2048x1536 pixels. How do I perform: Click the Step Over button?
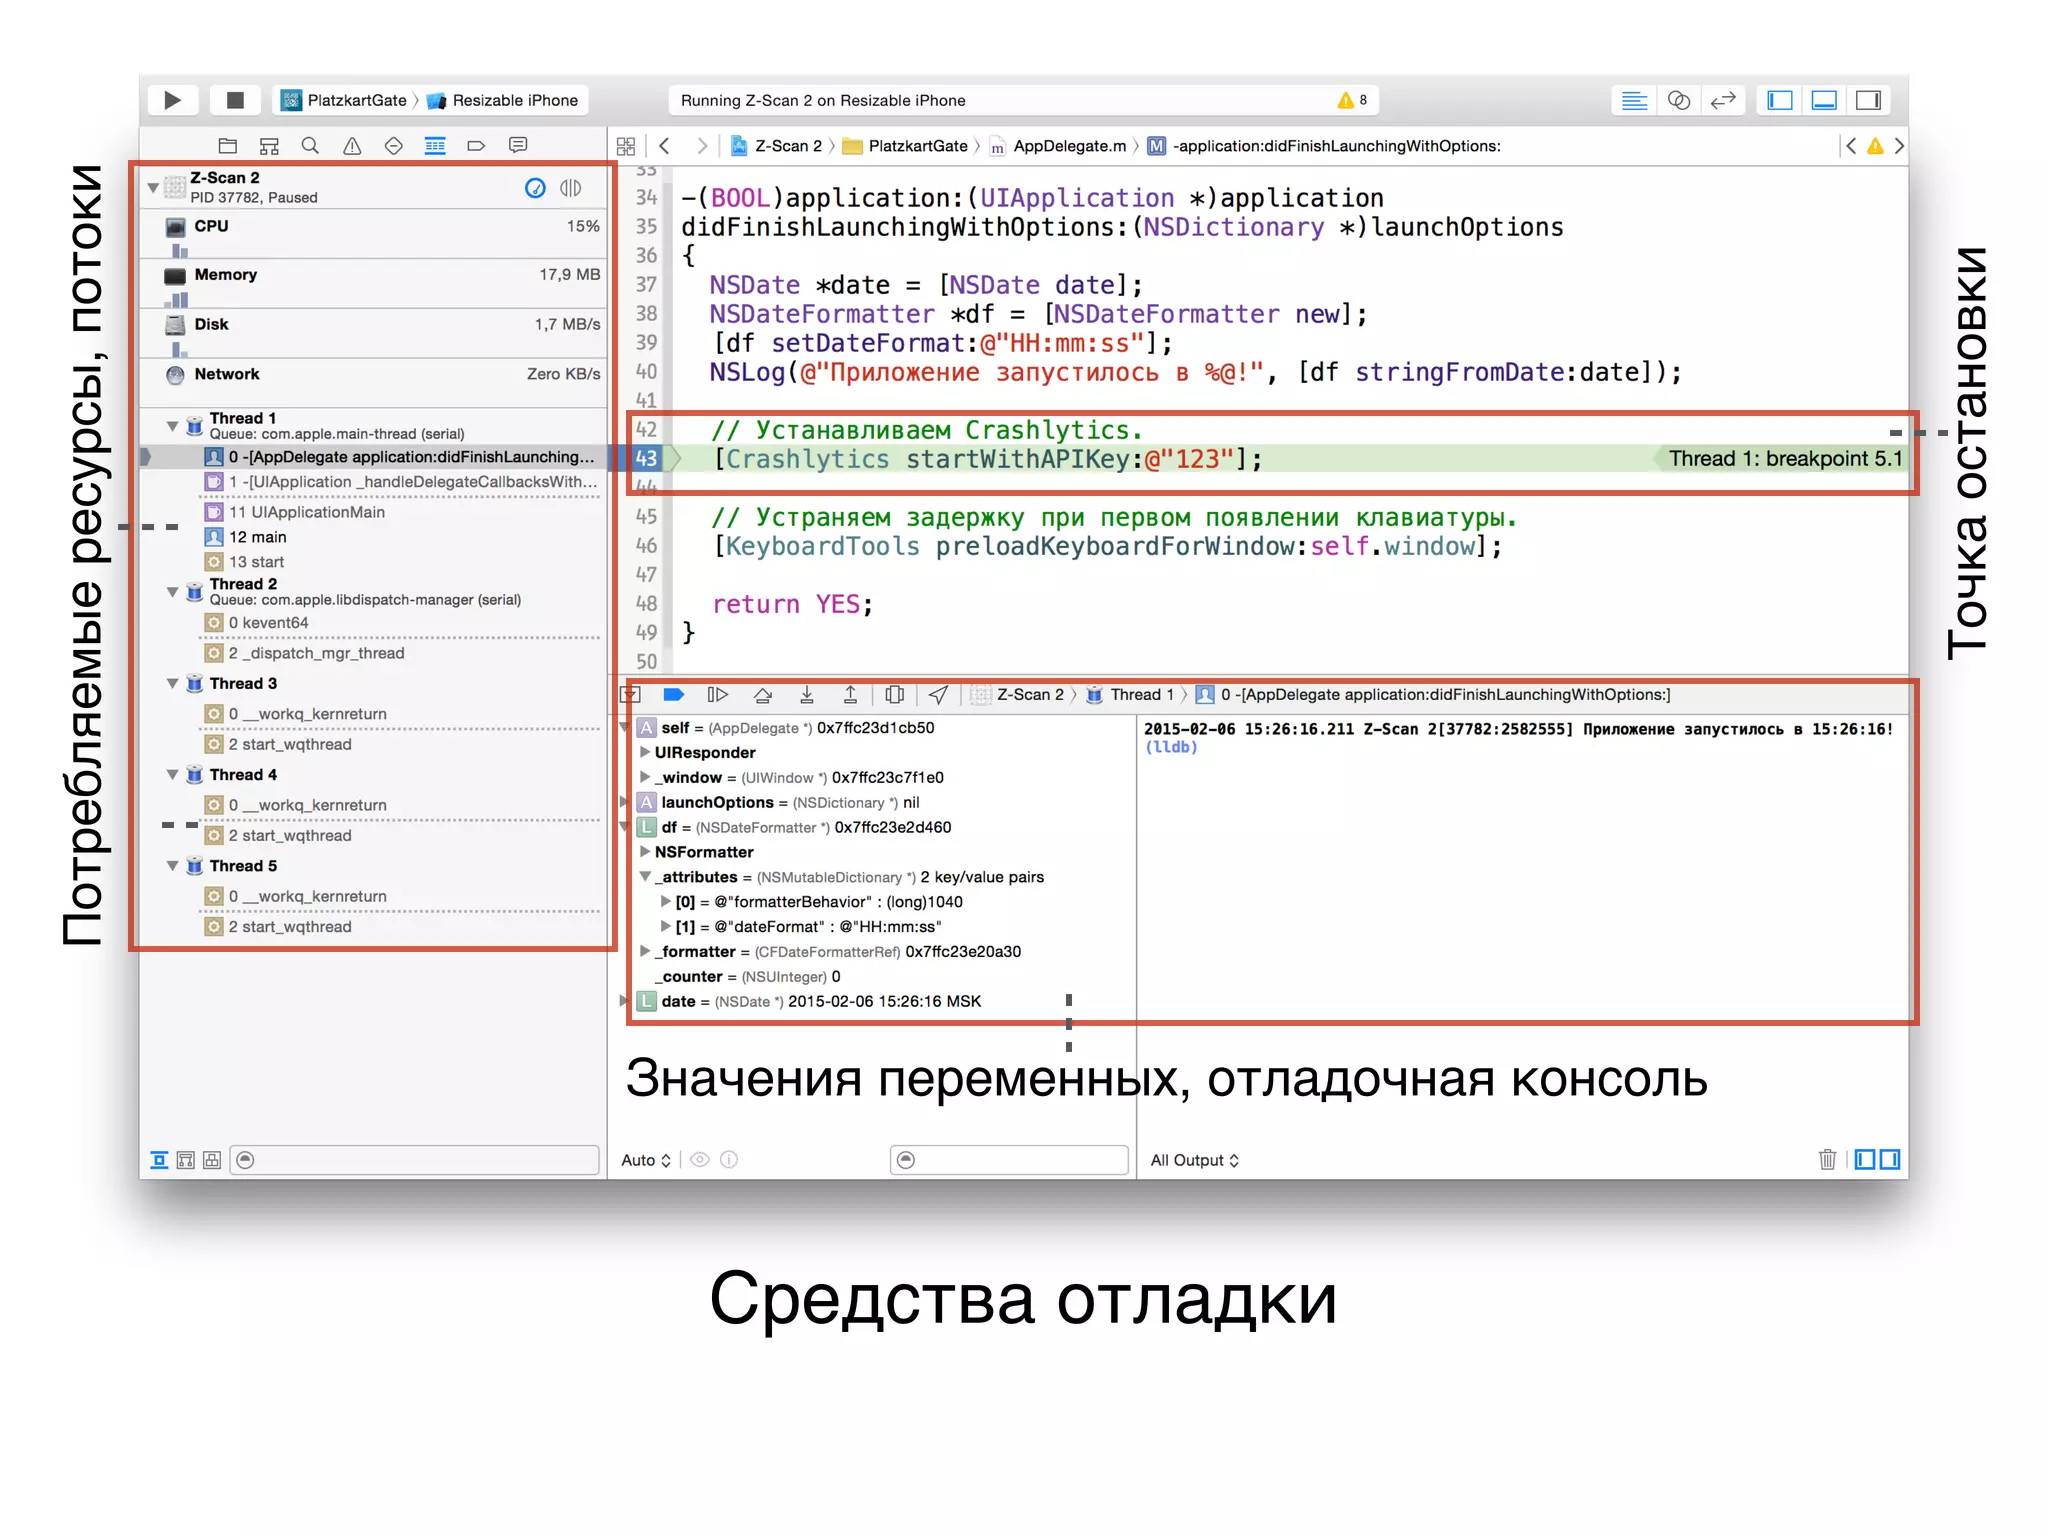point(763,695)
